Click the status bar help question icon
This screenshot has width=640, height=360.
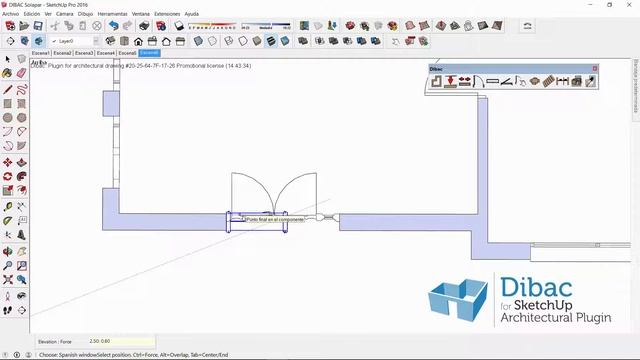click(x=5, y=355)
